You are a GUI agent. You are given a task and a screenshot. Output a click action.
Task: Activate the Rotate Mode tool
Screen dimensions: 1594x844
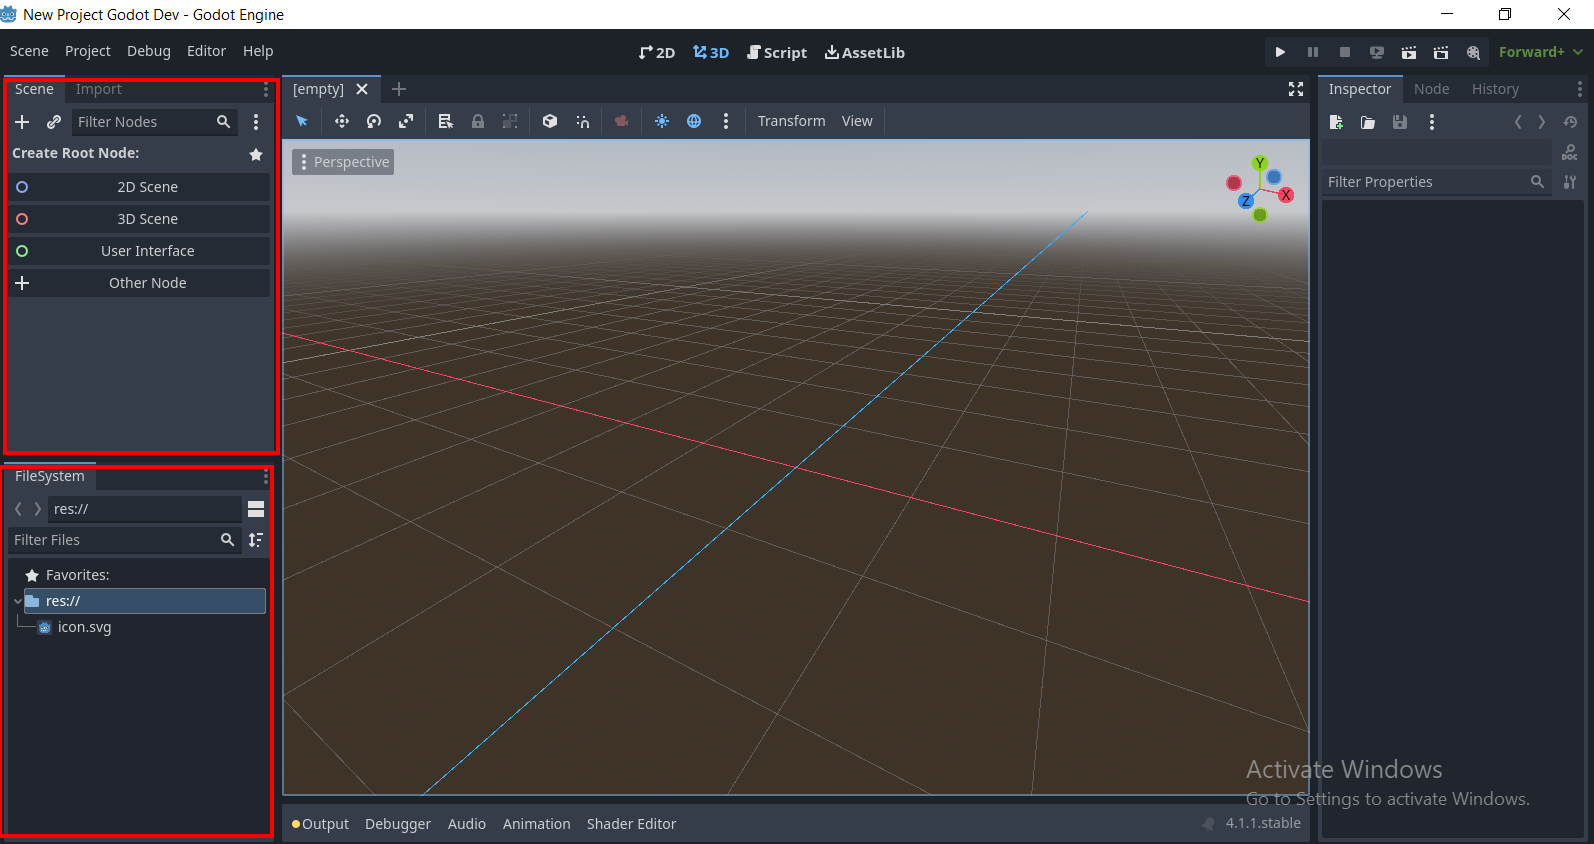coord(374,121)
